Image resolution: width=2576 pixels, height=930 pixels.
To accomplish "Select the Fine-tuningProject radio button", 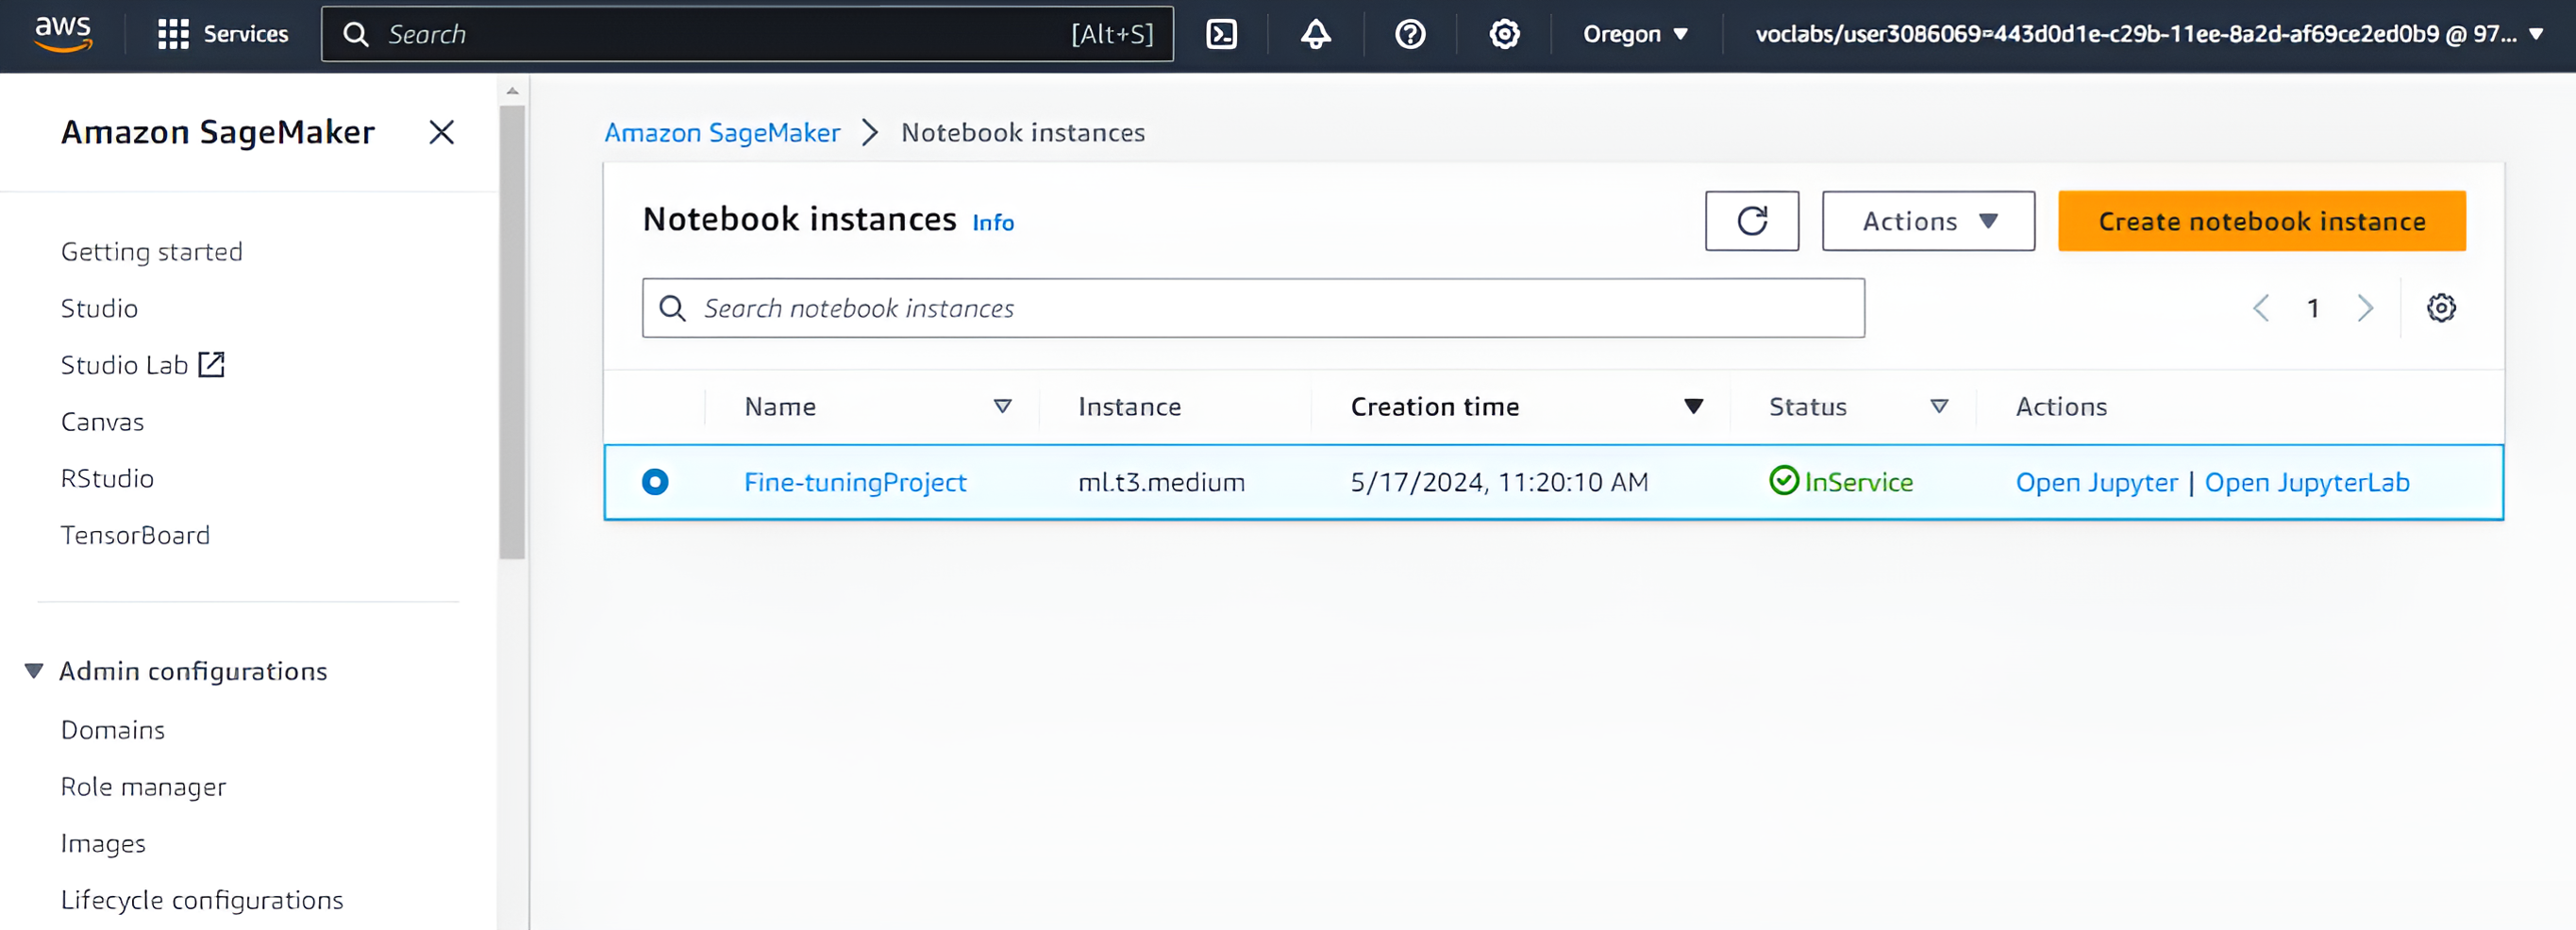I will tap(656, 482).
